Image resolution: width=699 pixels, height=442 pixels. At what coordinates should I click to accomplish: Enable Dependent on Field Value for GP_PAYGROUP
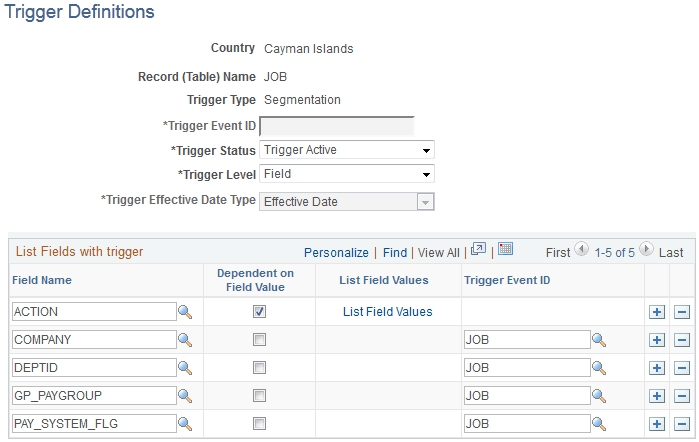click(x=260, y=396)
